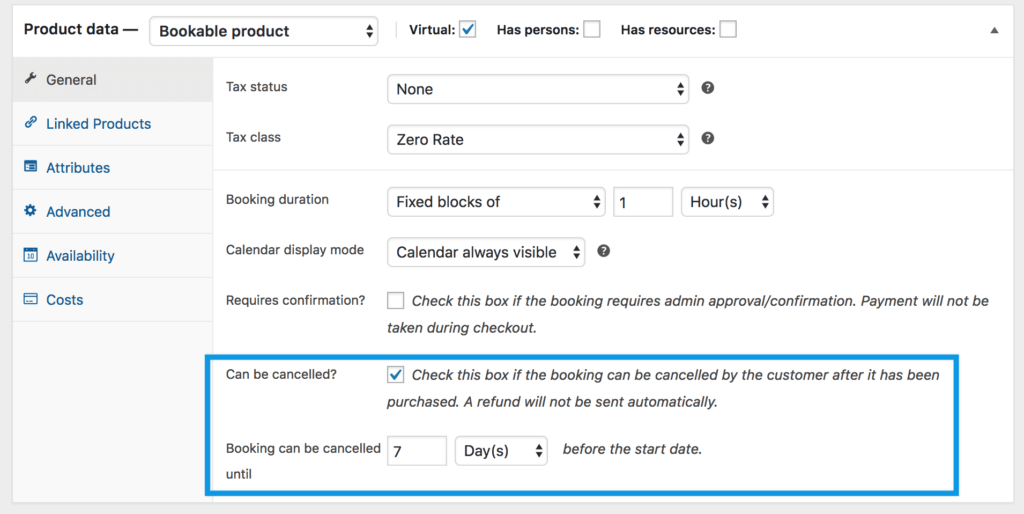This screenshot has width=1024, height=514.
Task: Click the Costs card icon
Action: (x=30, y=299)
